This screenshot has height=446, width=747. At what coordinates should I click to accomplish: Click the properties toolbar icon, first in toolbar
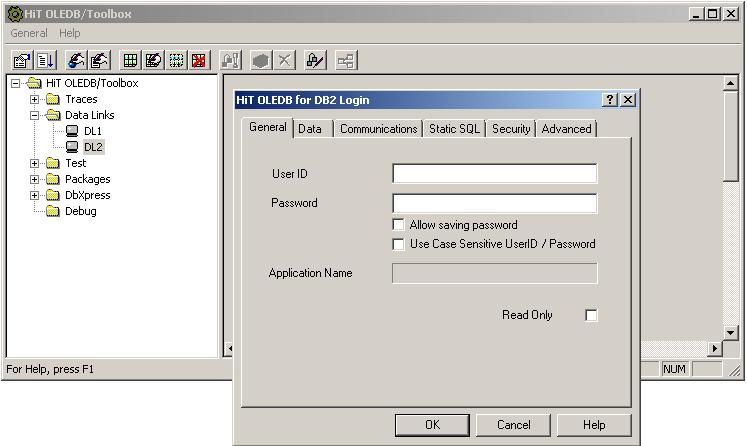click(x=22, y=61)
